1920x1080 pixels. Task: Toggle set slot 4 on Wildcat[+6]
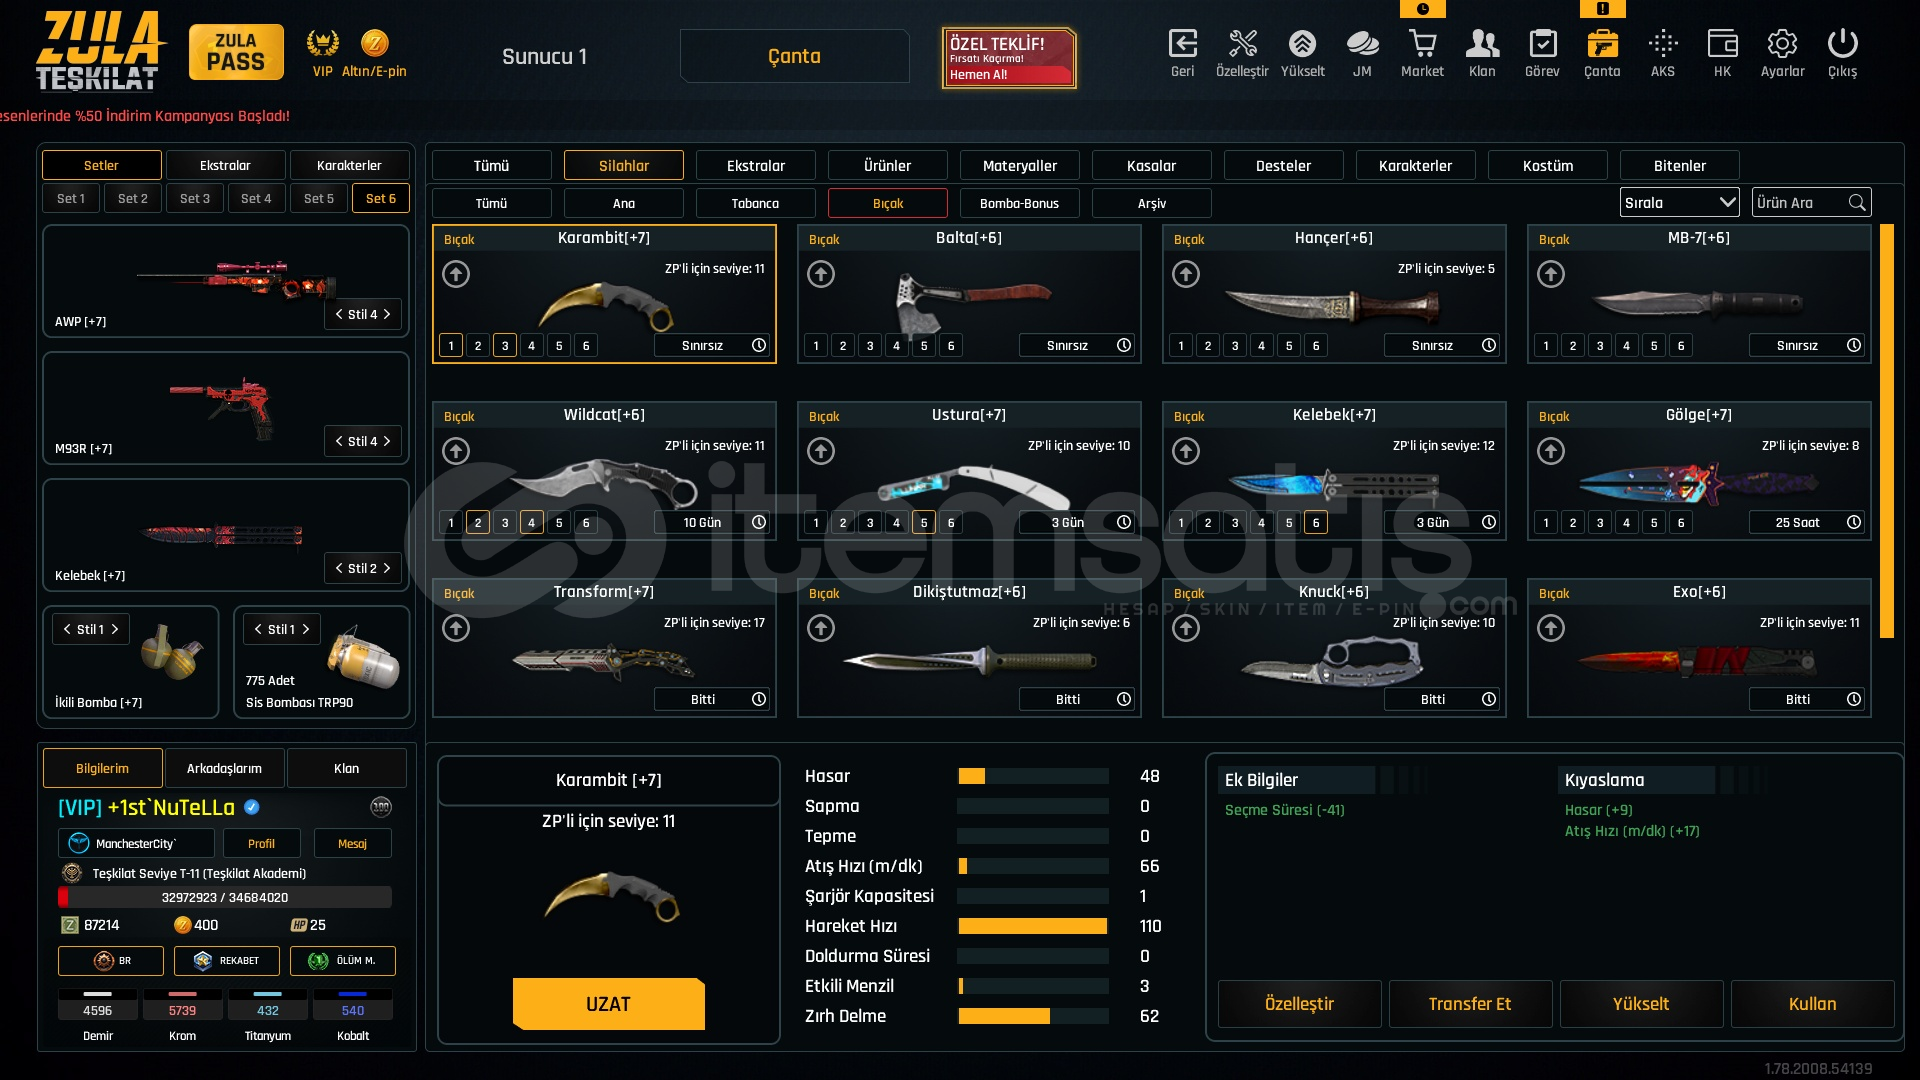532,522
